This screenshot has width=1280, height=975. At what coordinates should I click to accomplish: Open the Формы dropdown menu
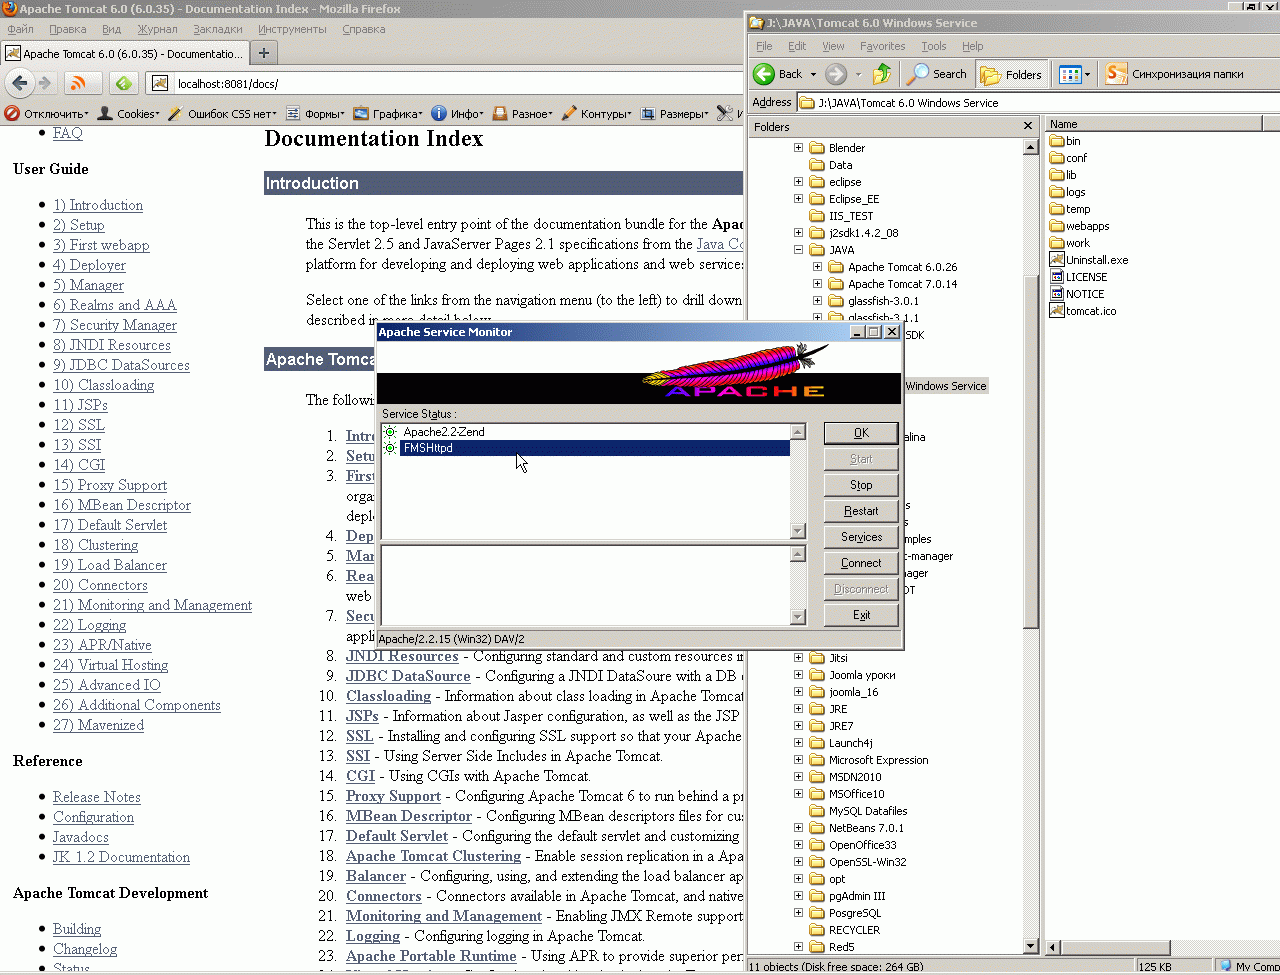pyautogui.click(x=315, y=114)
